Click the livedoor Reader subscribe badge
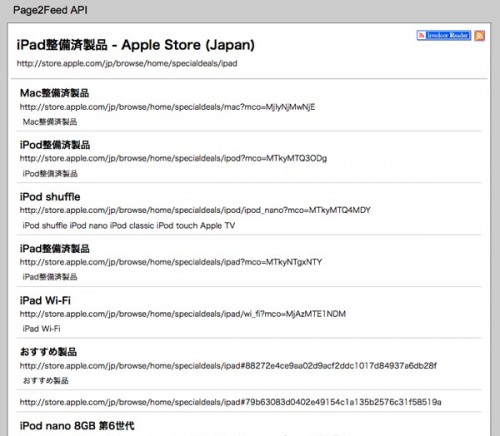The height and width of the screenshot is (436, 500). point(444,35)
